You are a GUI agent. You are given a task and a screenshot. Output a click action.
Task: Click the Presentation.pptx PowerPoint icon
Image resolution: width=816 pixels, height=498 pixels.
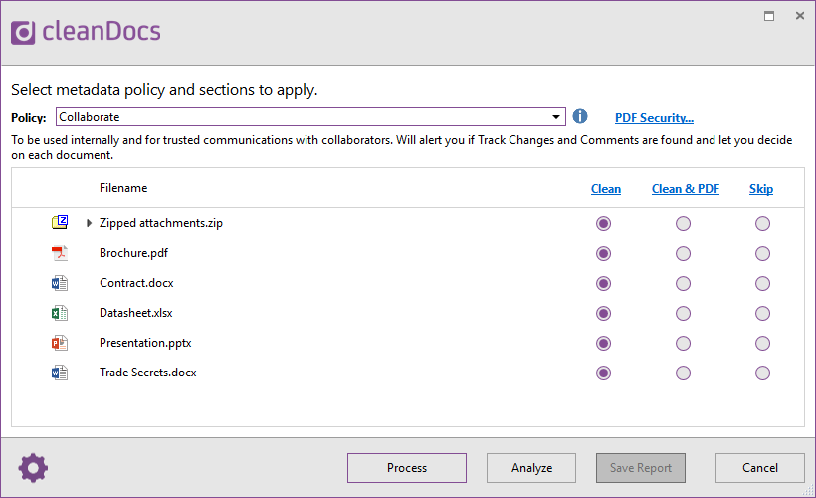60,343
